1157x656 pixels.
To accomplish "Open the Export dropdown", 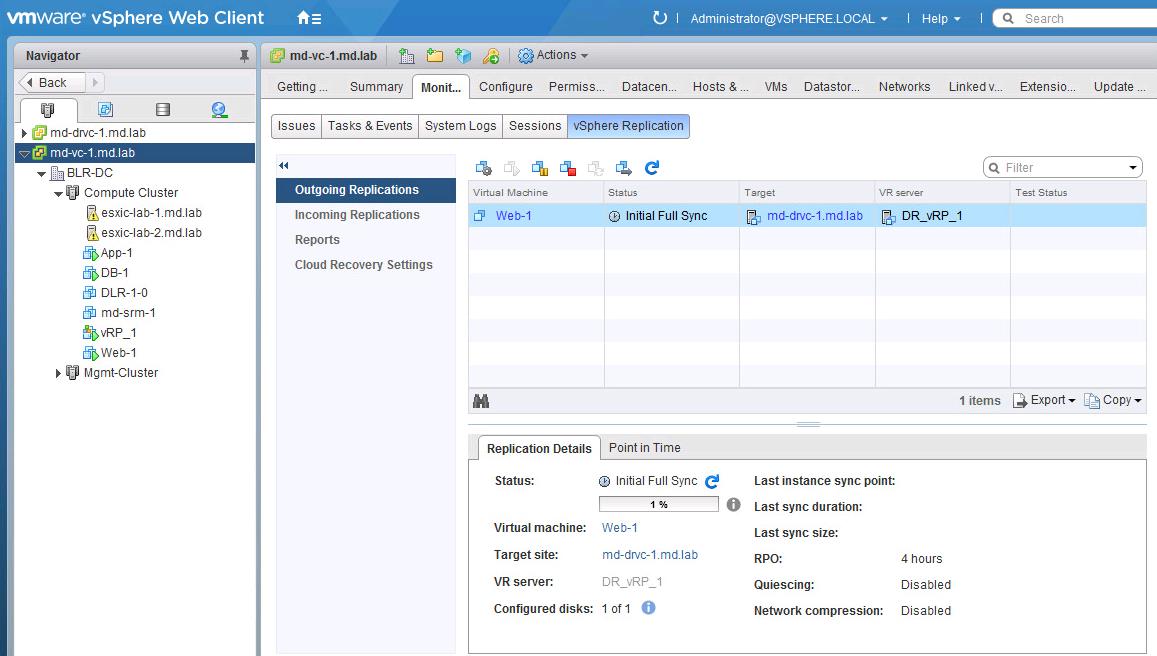I will click(x=1044, y=400).
